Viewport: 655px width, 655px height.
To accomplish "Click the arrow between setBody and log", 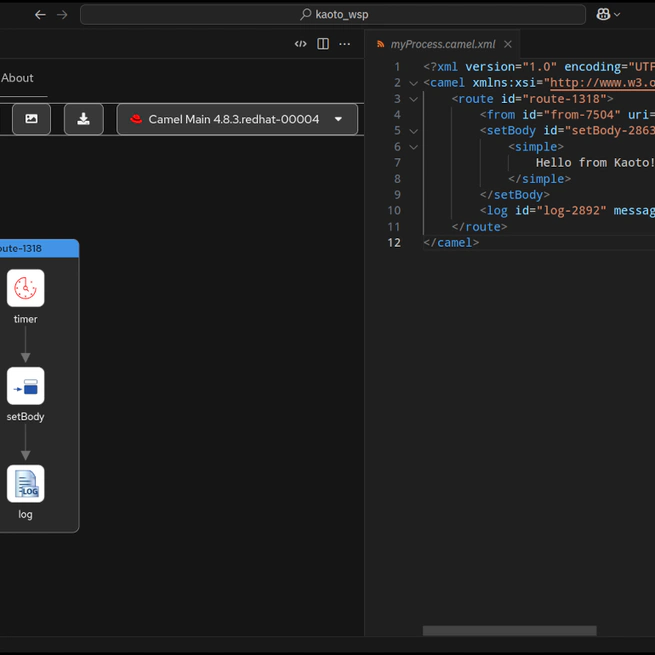I will click(x=25, y=442).
